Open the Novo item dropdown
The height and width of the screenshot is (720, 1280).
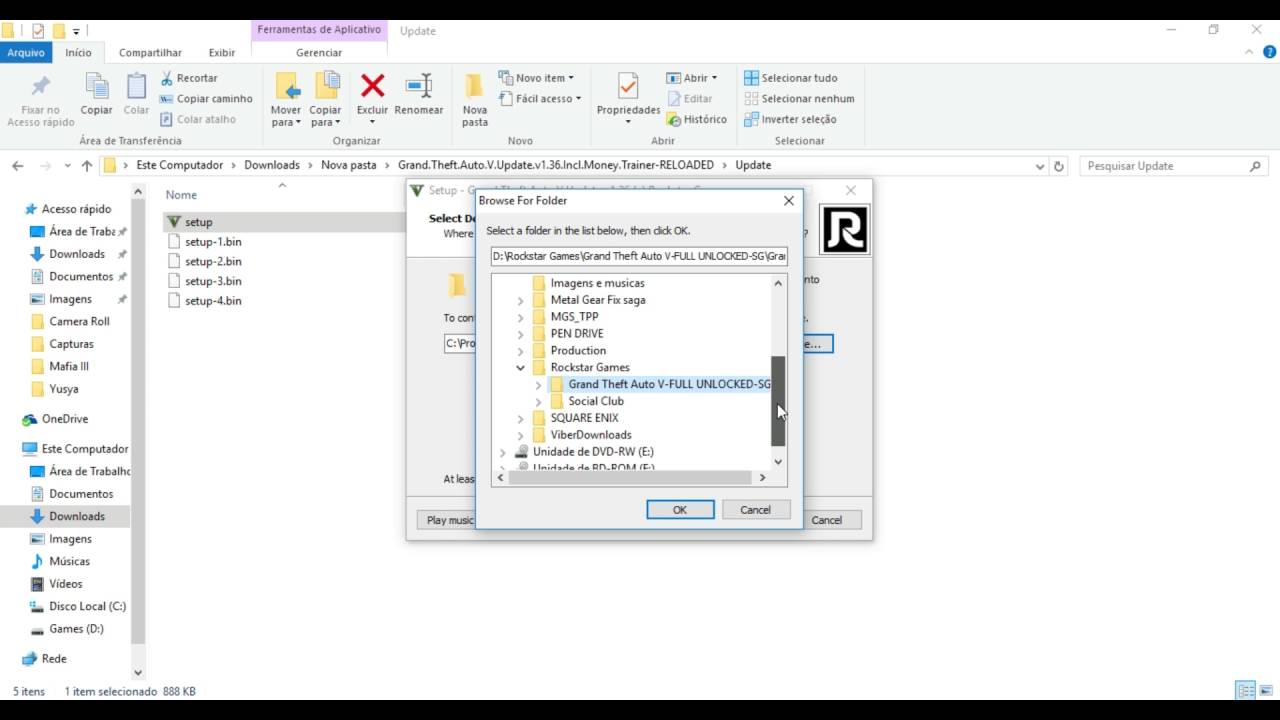536,78
